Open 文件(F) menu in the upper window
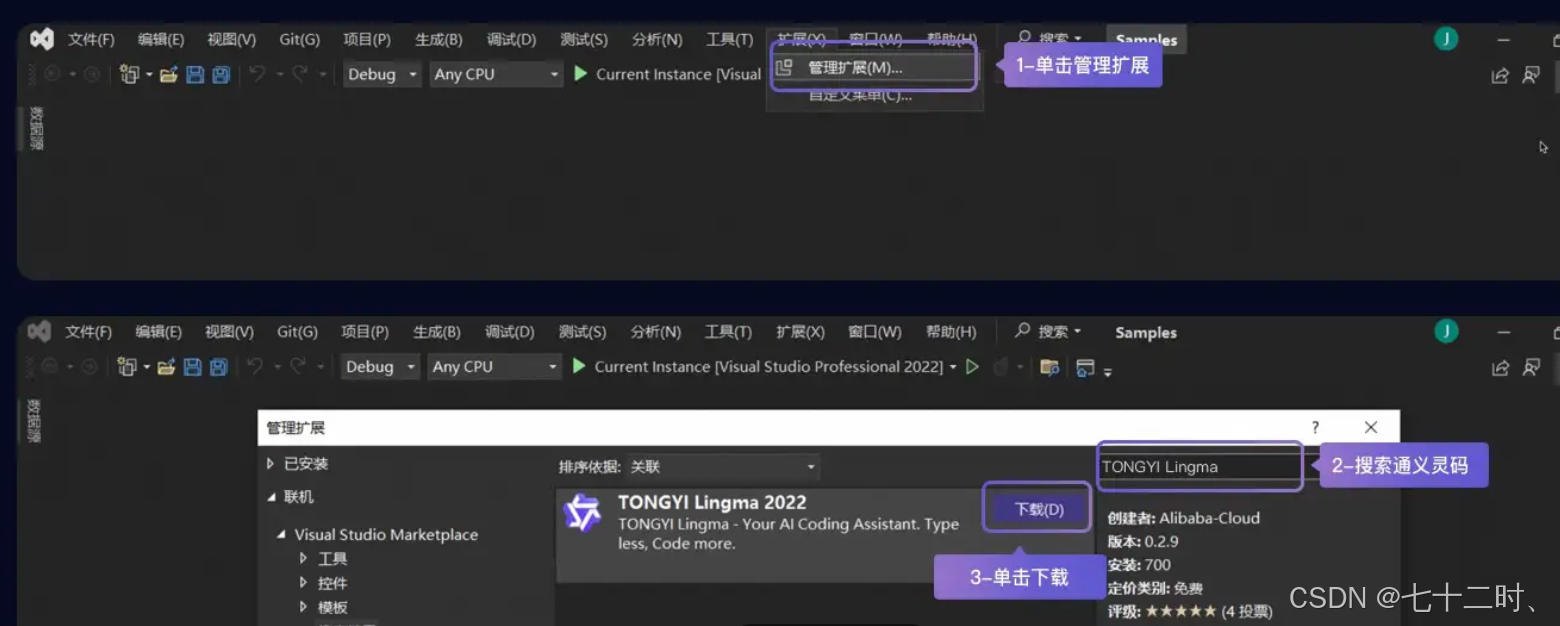 91,39
